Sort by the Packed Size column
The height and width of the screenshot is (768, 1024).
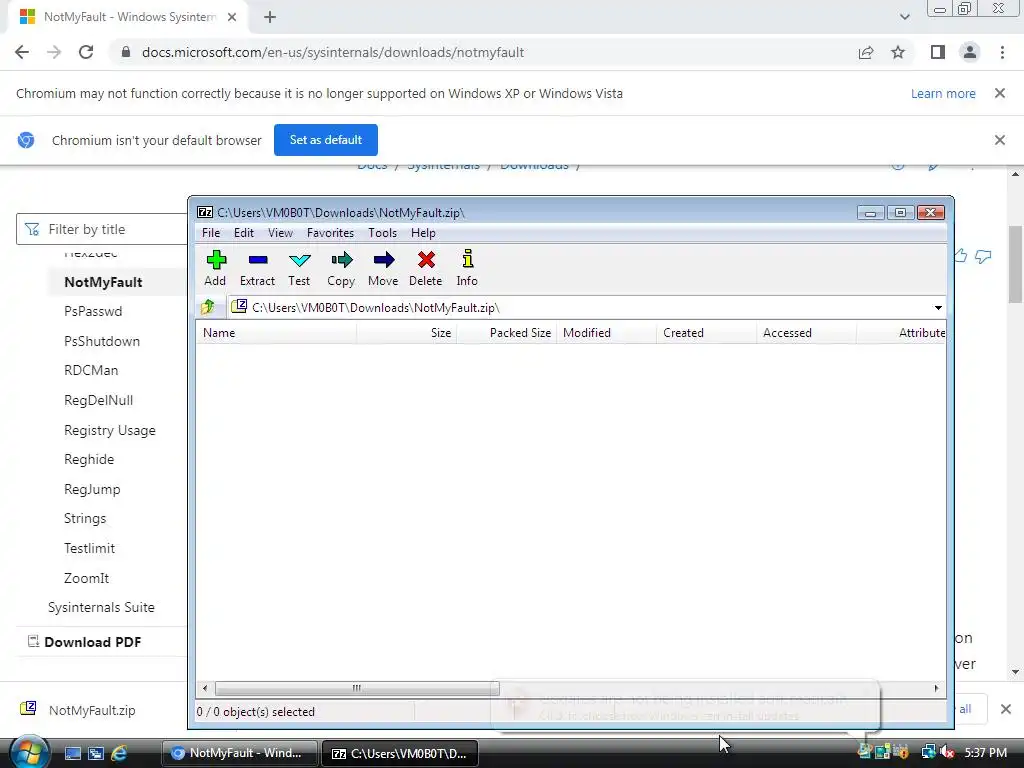(x=506, y=333)
